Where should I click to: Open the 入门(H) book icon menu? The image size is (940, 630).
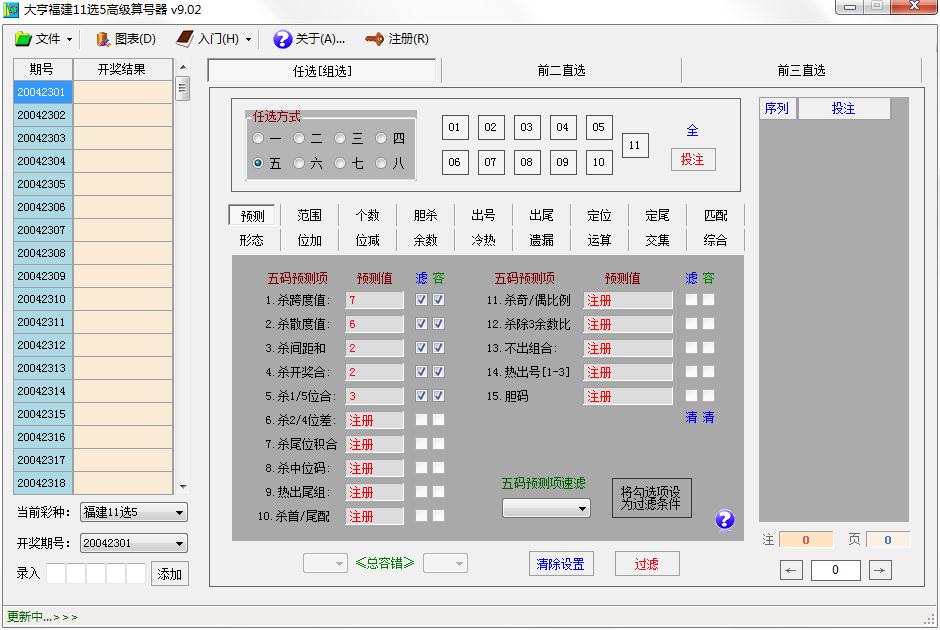point(185,39)
